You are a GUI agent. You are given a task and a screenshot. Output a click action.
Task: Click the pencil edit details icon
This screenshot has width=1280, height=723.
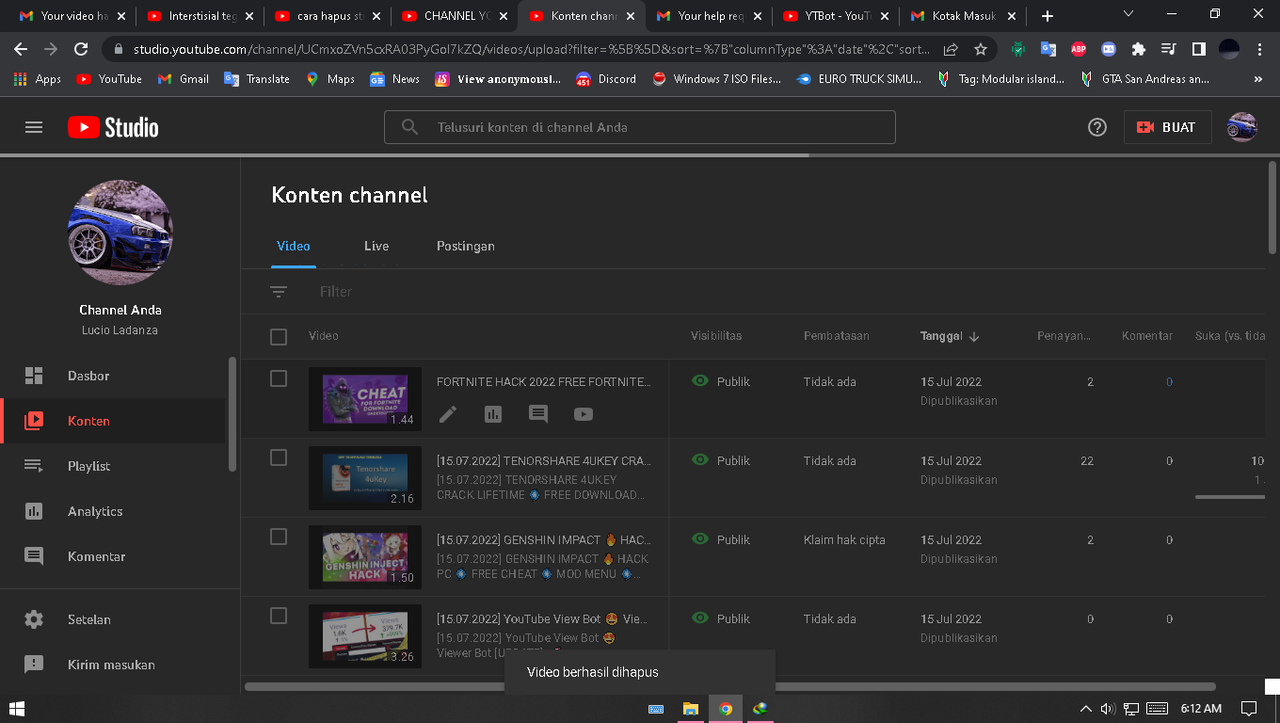[x=448, y=414]
